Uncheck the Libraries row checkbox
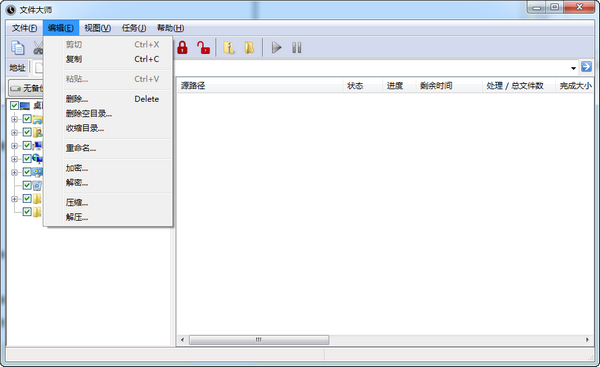This screenshot has width=600, height=367. click(x=27, y=119)
